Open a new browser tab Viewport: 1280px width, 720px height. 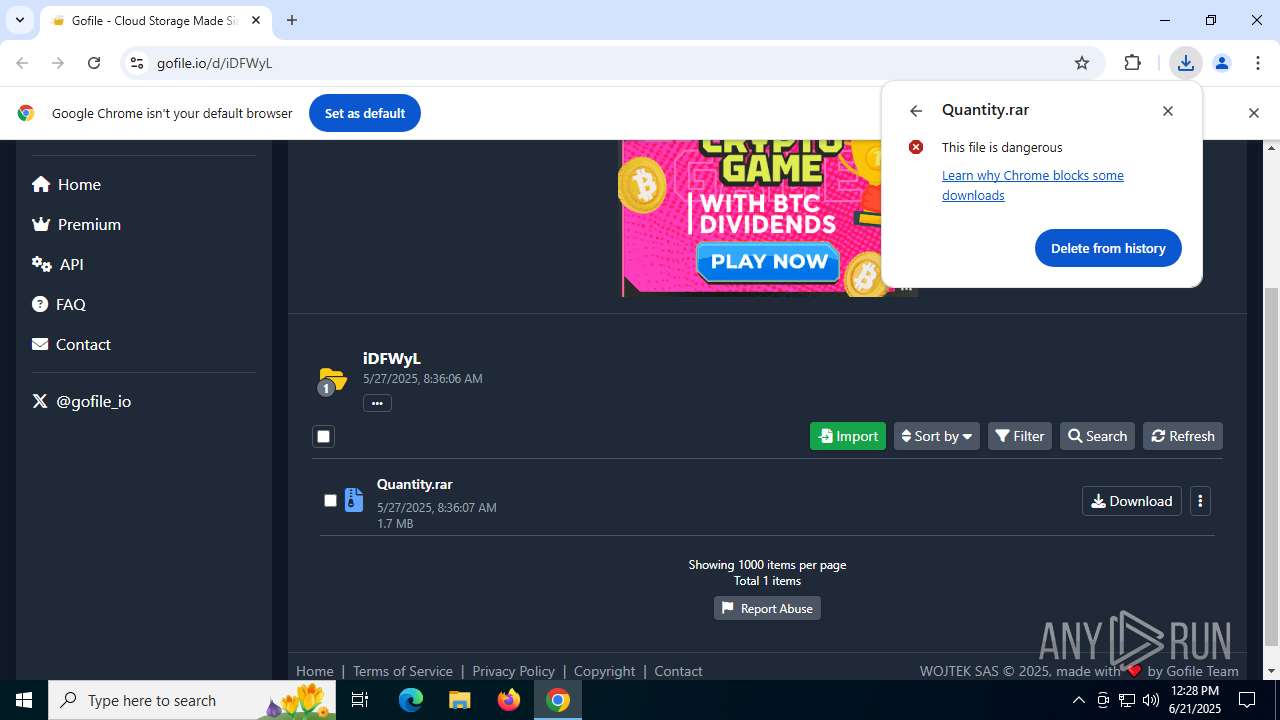click(292, 20)
